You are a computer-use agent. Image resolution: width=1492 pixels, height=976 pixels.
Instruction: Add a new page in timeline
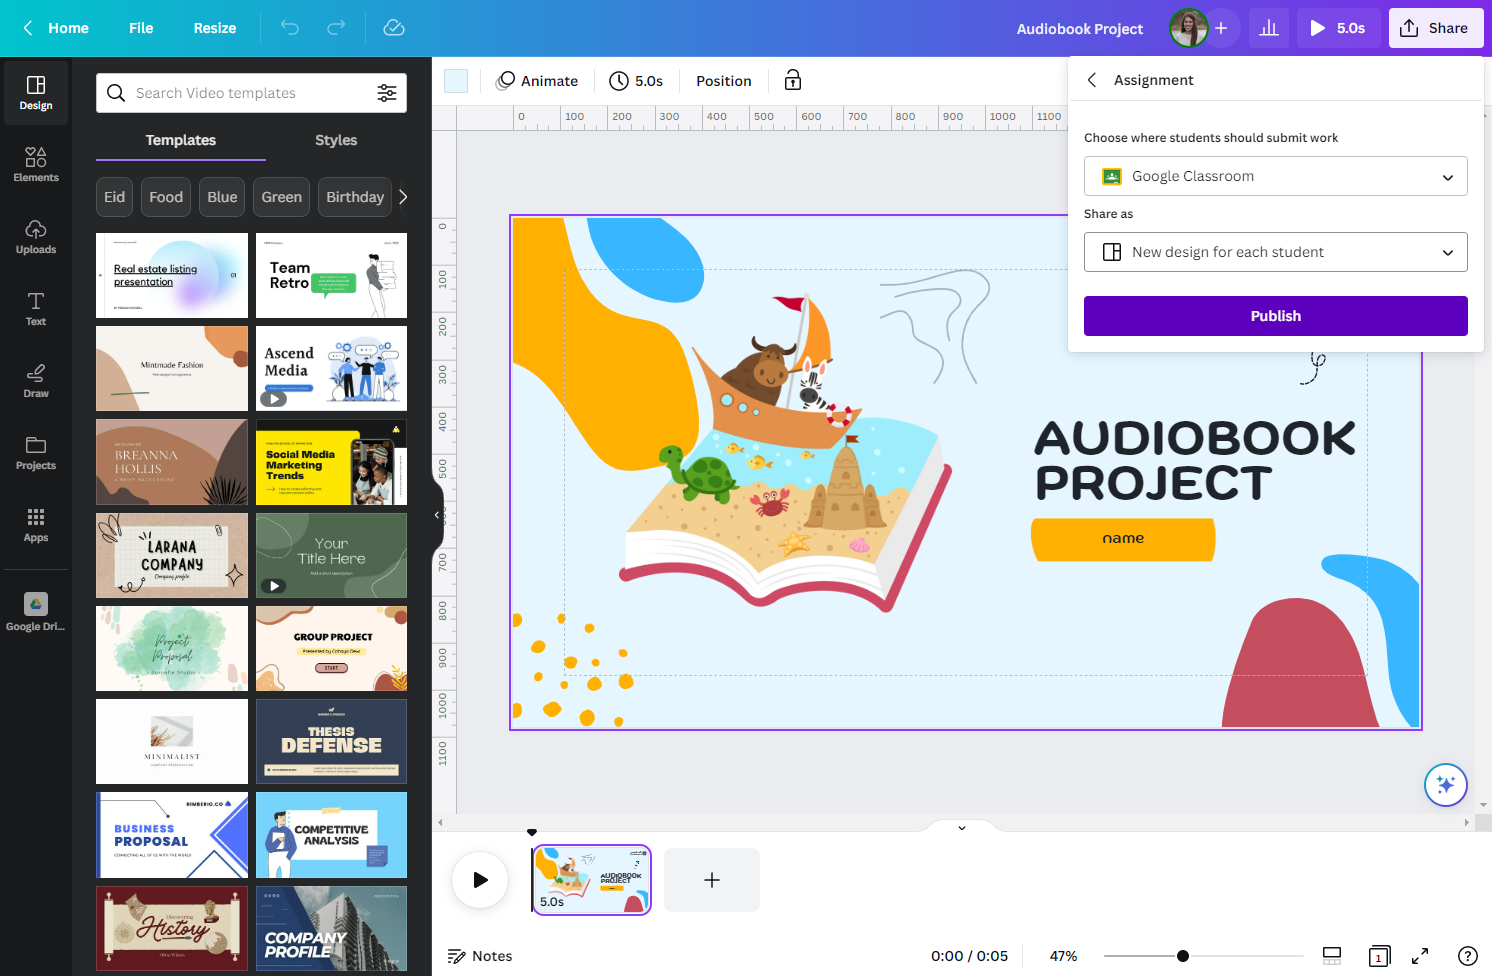(x=712, y=880)
